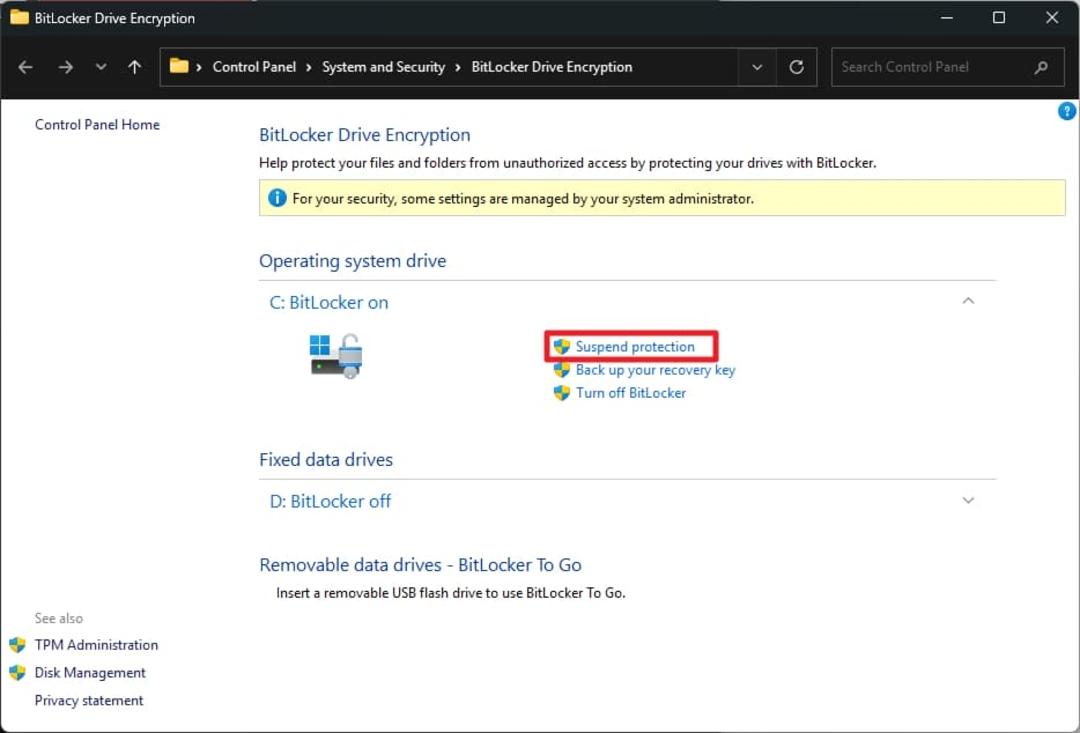The width and height of the screenshot is (1080, 733).
Task: Click the back navigation arrow
Action: click(x=25, y=67)
